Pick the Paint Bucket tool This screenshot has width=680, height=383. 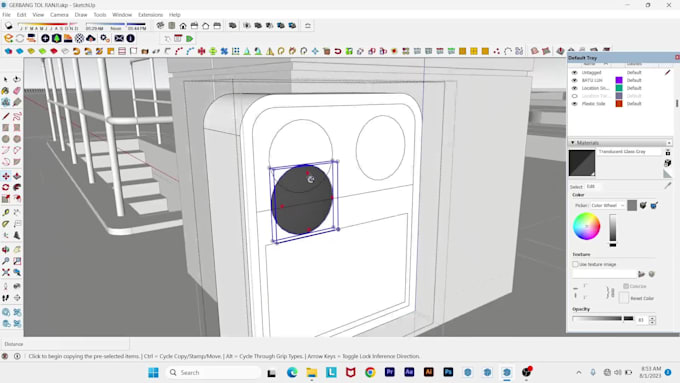6,91
